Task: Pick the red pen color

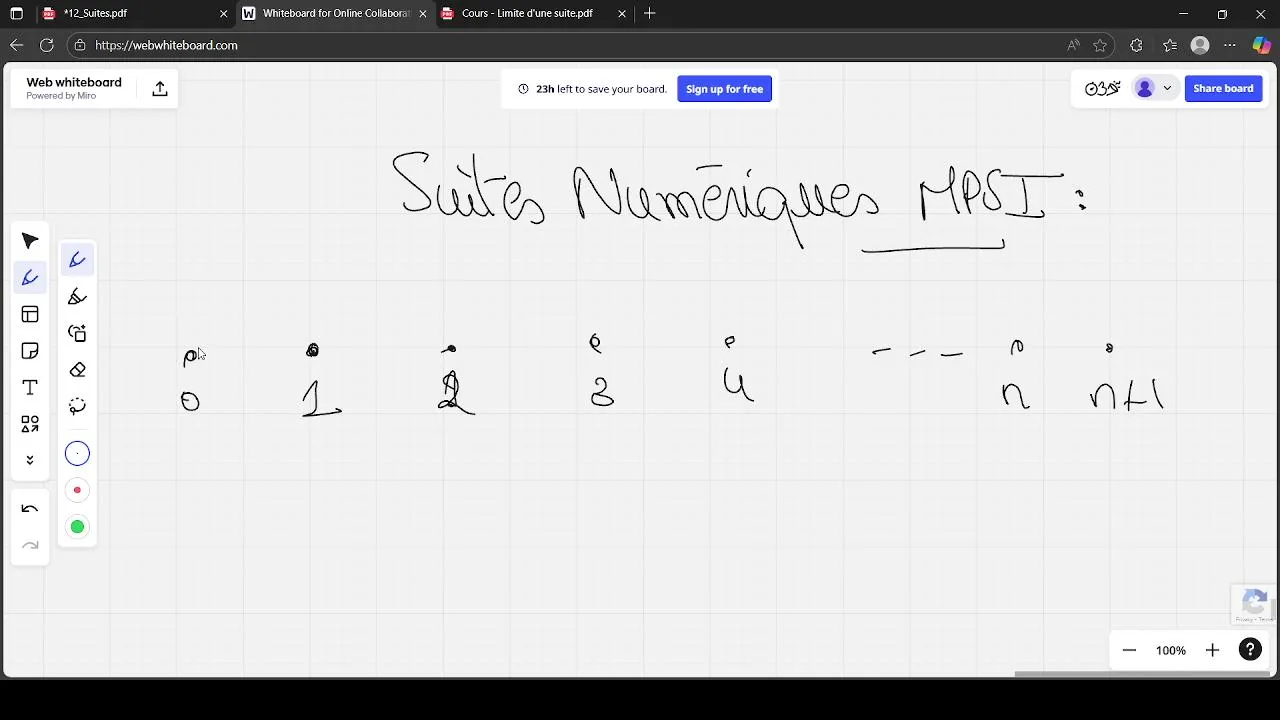Action: tap(77, 490)
